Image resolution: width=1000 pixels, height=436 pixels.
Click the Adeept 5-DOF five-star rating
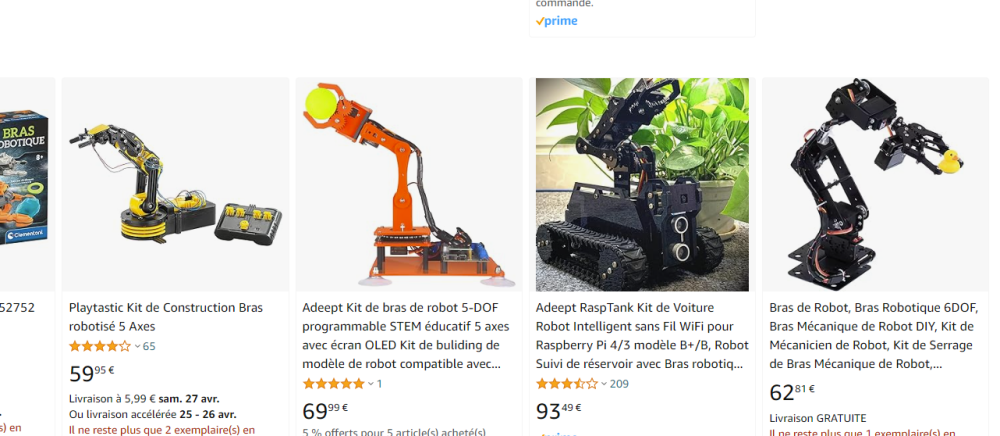pyautogui.click(x=334, y=384)
